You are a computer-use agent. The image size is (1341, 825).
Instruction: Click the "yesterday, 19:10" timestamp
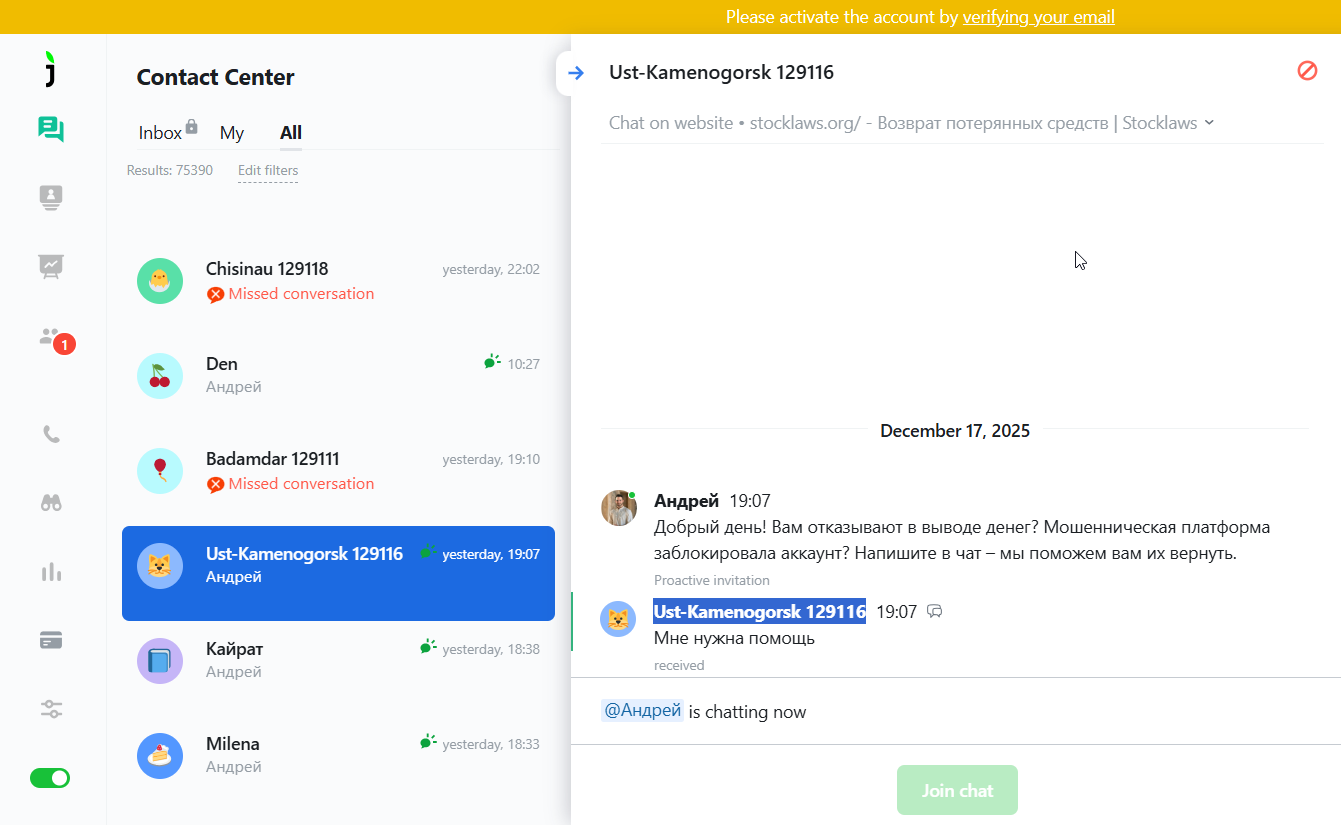[x=491, y=460]
